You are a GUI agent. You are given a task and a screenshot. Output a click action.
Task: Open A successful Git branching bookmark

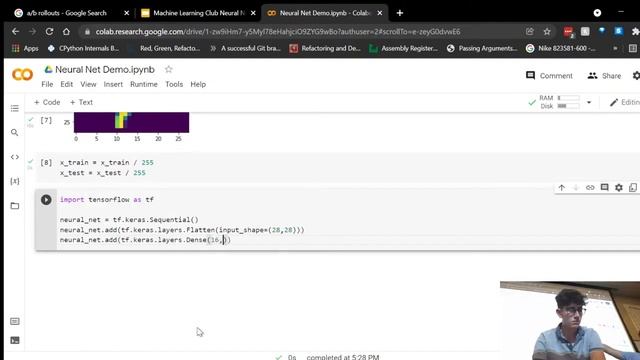[x=245, y=48]
